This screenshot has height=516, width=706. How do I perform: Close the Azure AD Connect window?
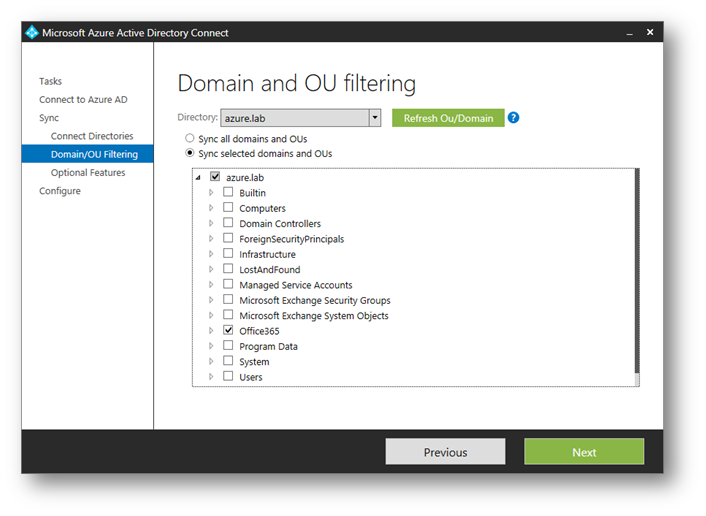click(650, 32)
